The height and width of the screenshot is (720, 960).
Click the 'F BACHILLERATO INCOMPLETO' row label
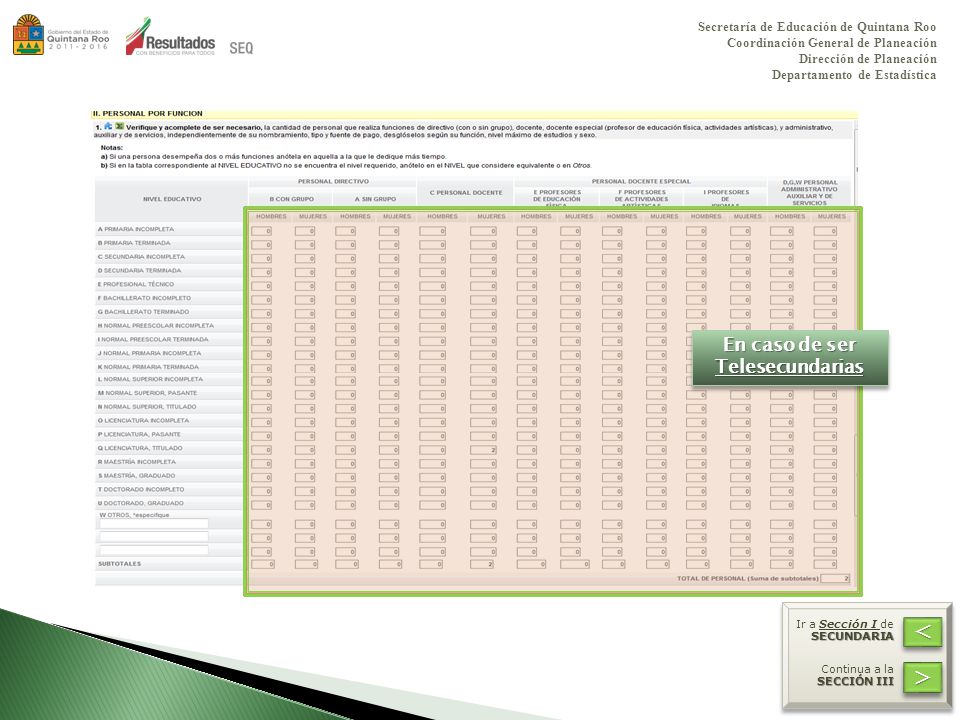click(x=144, y=298)
